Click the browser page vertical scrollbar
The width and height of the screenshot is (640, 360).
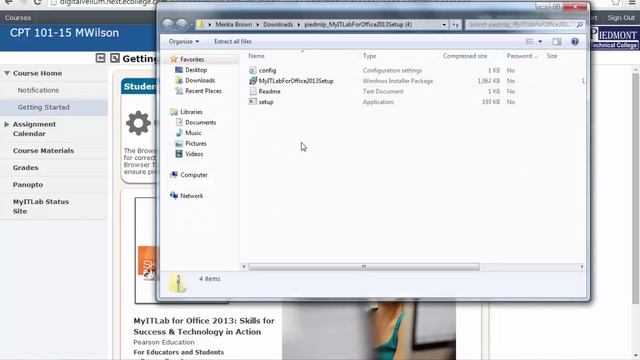pyautogui.click(x=636, y=188)
